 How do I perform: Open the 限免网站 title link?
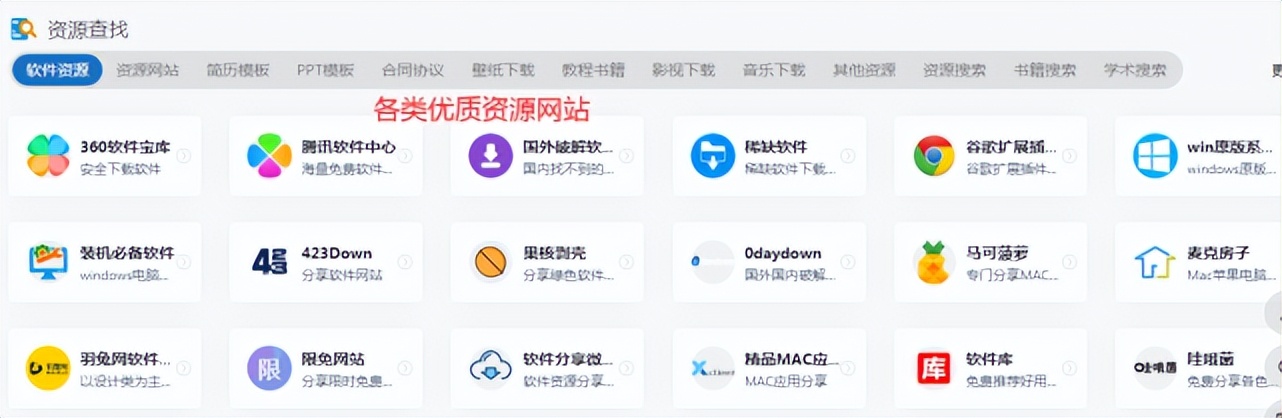pyautogui.click(x=334, y=360)
